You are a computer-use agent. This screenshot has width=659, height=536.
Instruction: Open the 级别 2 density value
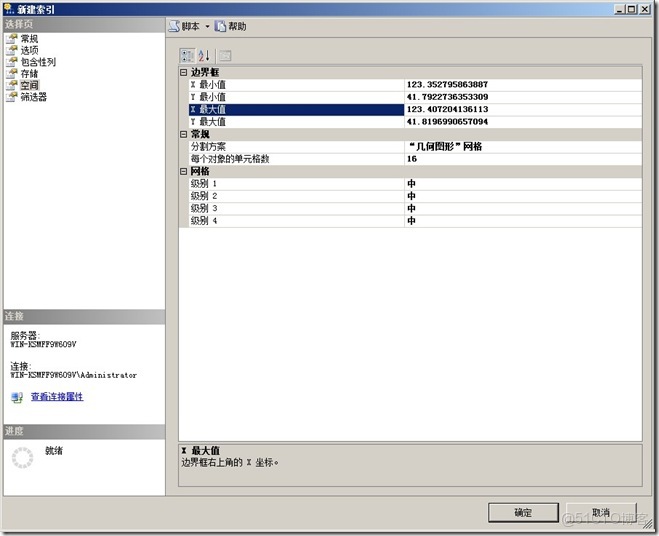(x=523, y=196)
